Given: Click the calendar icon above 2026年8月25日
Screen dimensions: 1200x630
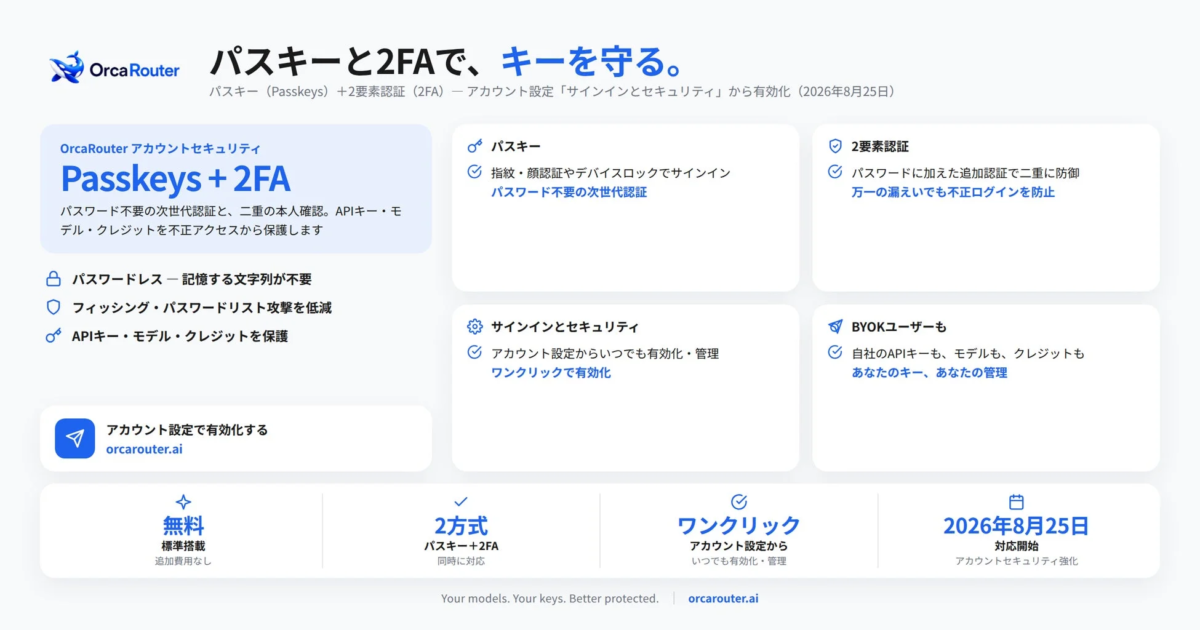Looking at the screenshot, I should click(1016, 502).
